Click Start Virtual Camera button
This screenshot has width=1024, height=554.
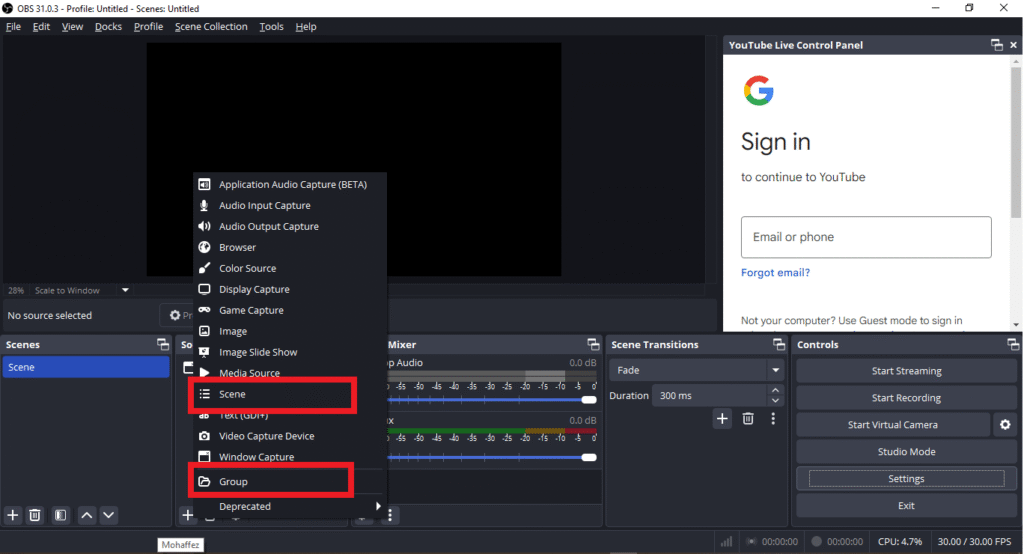click(x=893, y=425)
